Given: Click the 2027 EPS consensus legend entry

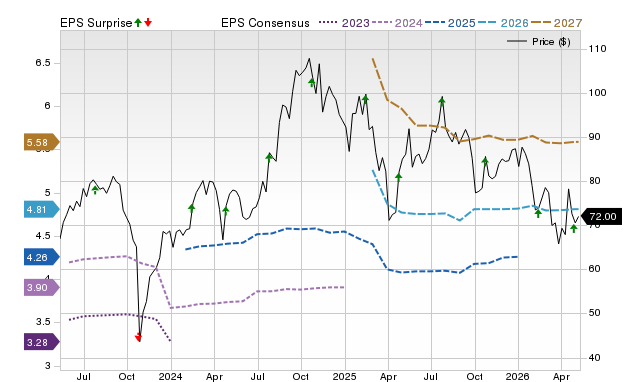Looking at the screenshot, I should click(x=556, y=23).
